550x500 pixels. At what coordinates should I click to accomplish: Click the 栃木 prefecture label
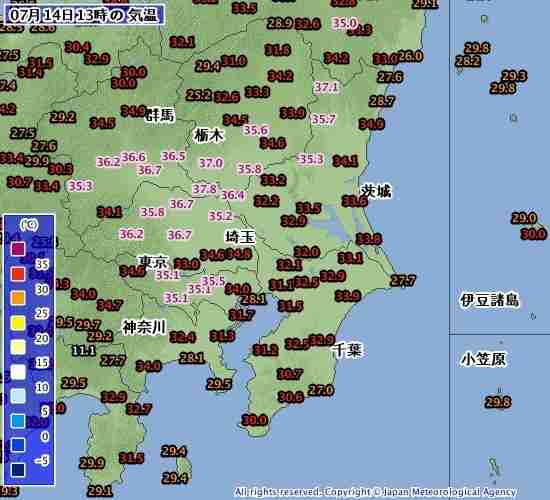point(208,135)
